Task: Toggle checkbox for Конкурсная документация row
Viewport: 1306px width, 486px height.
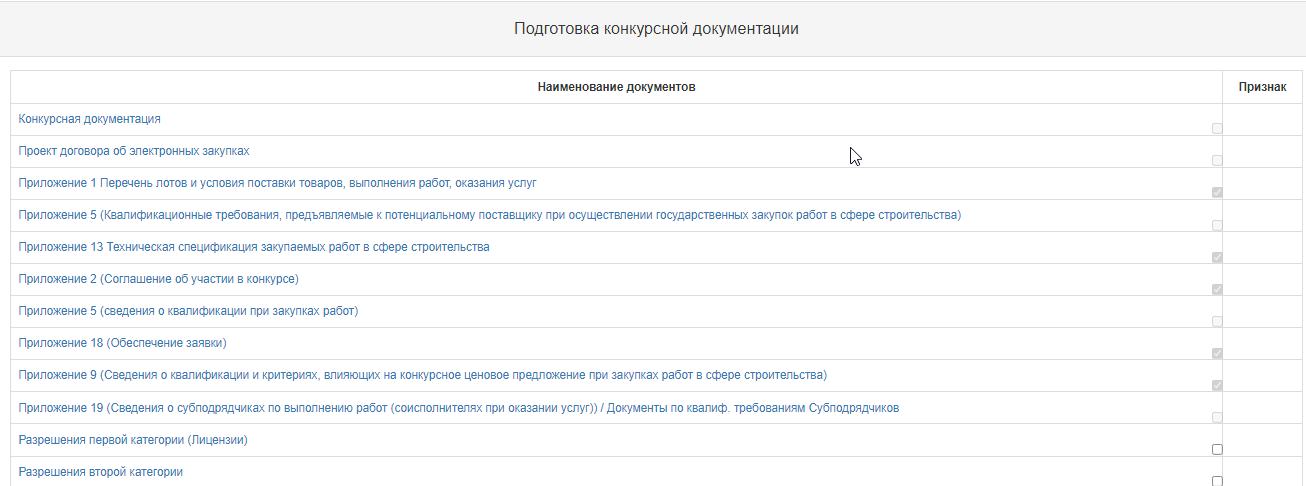Action: (1217, 128)
